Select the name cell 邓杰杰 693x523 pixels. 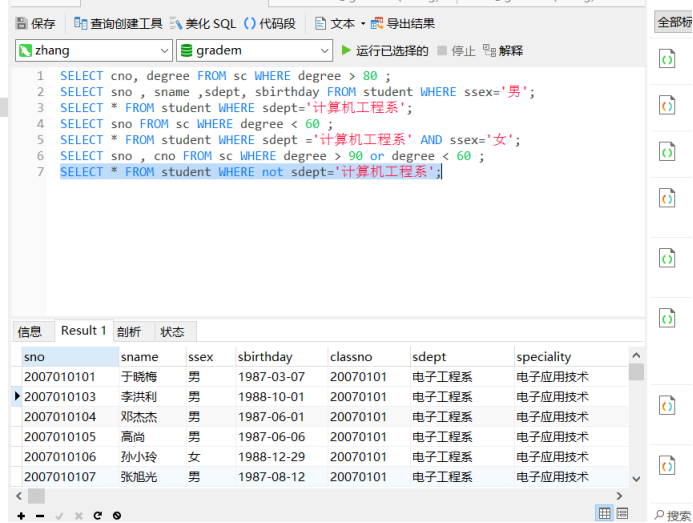point(152,416)
